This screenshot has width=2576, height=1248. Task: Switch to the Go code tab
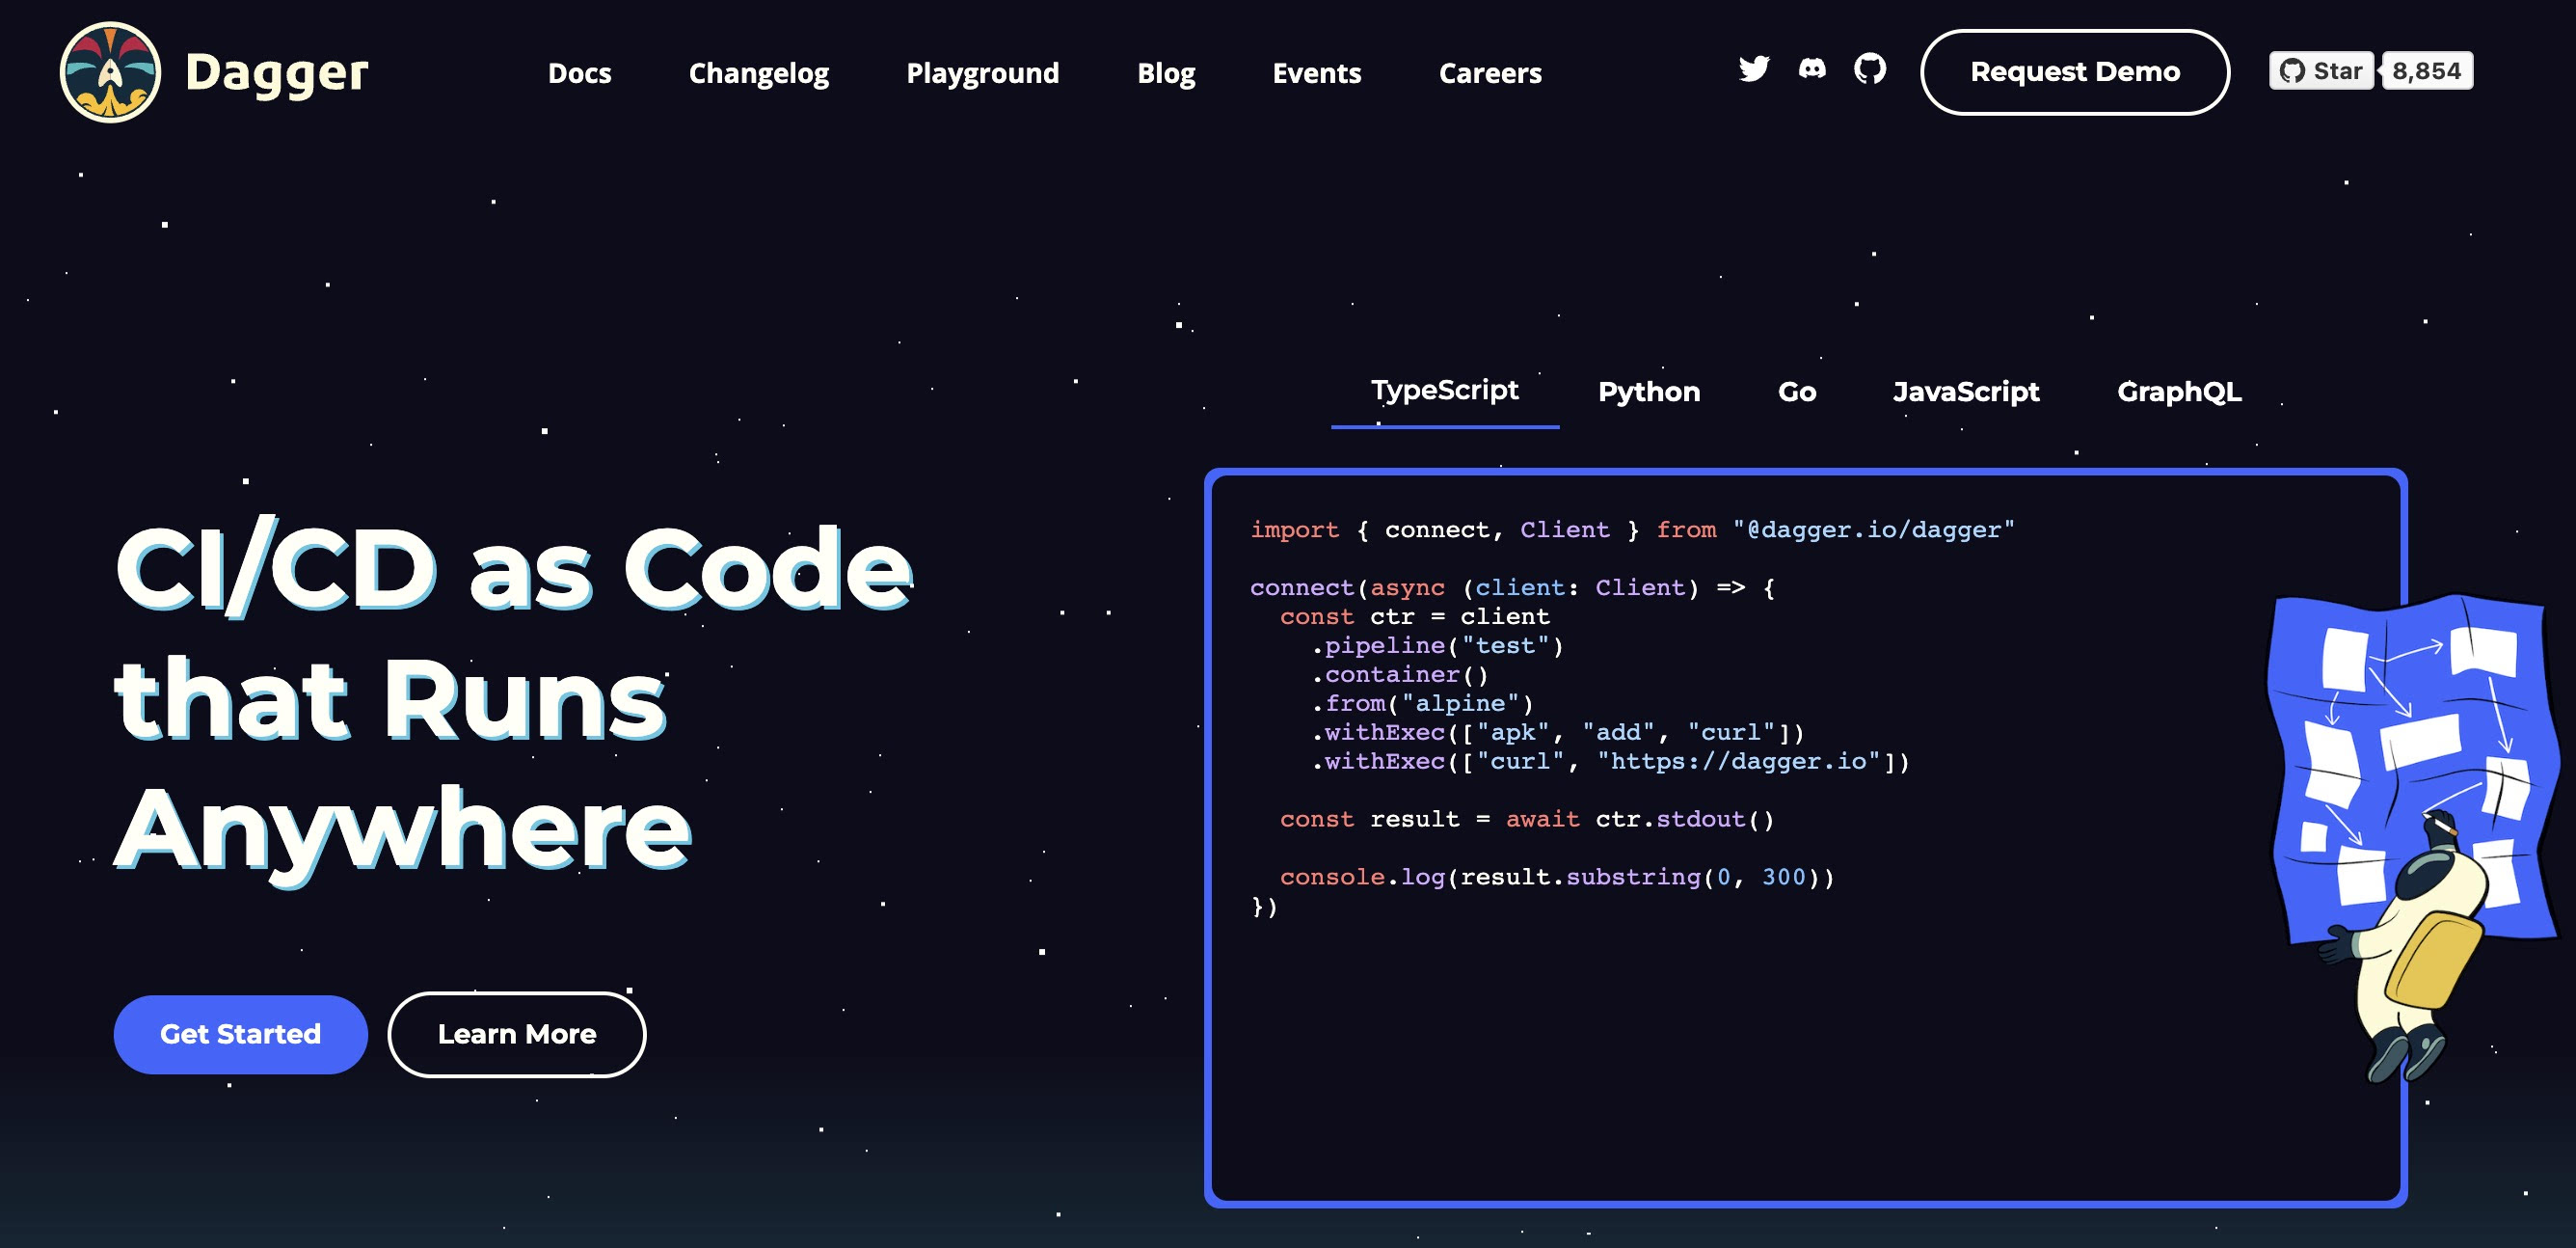(x=1796, y=391)
